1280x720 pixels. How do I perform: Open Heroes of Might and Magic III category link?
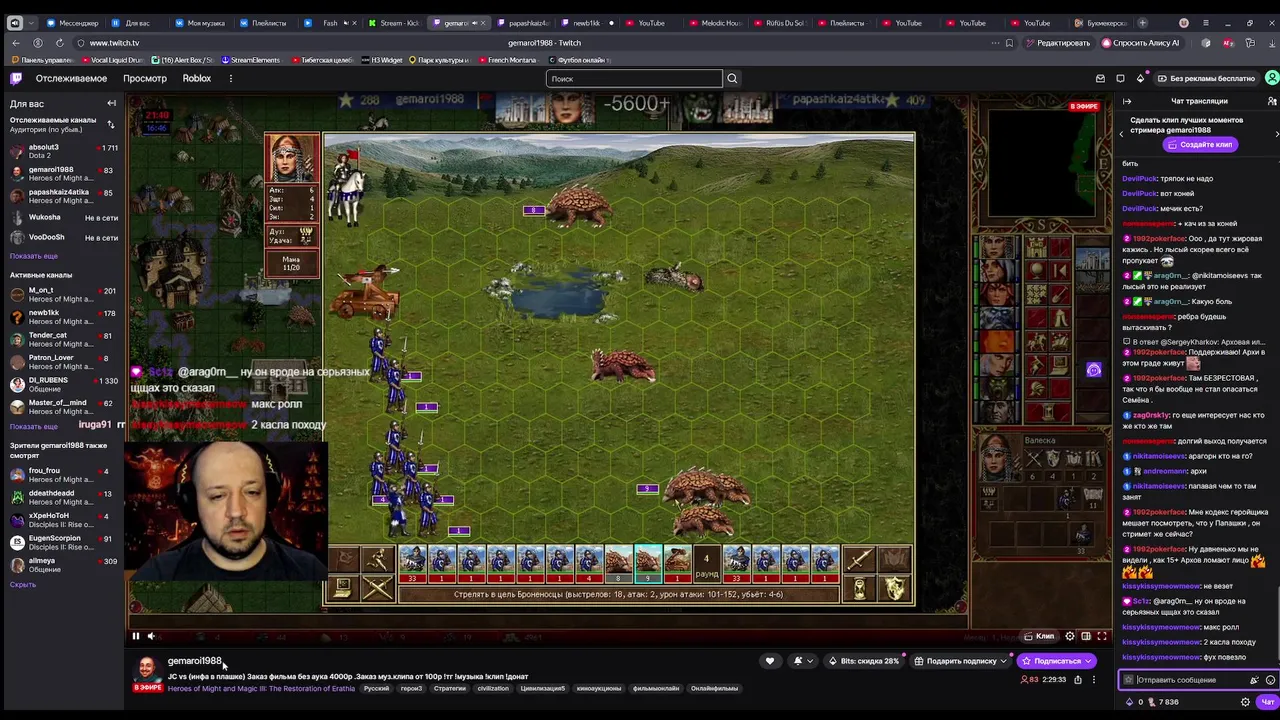(x=261, y=688)
